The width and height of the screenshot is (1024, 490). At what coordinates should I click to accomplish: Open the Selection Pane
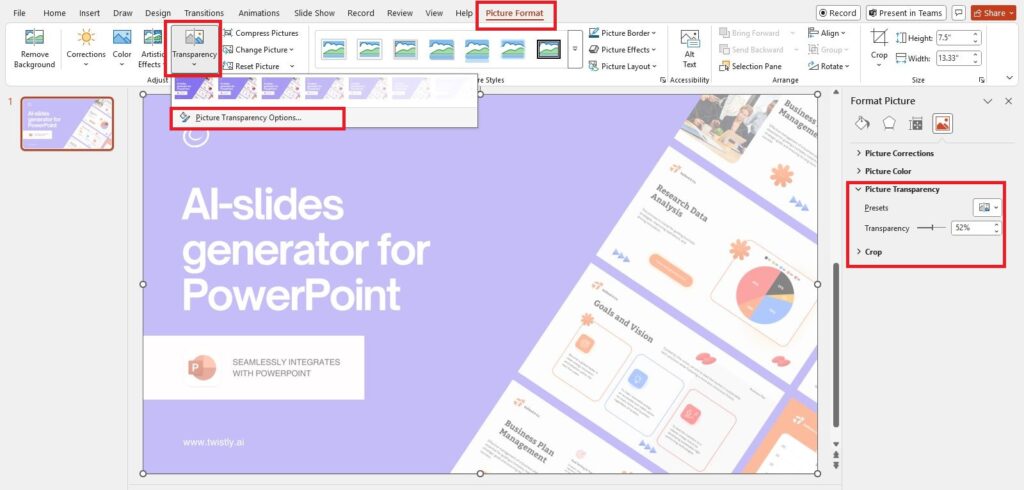pos(750,66)
